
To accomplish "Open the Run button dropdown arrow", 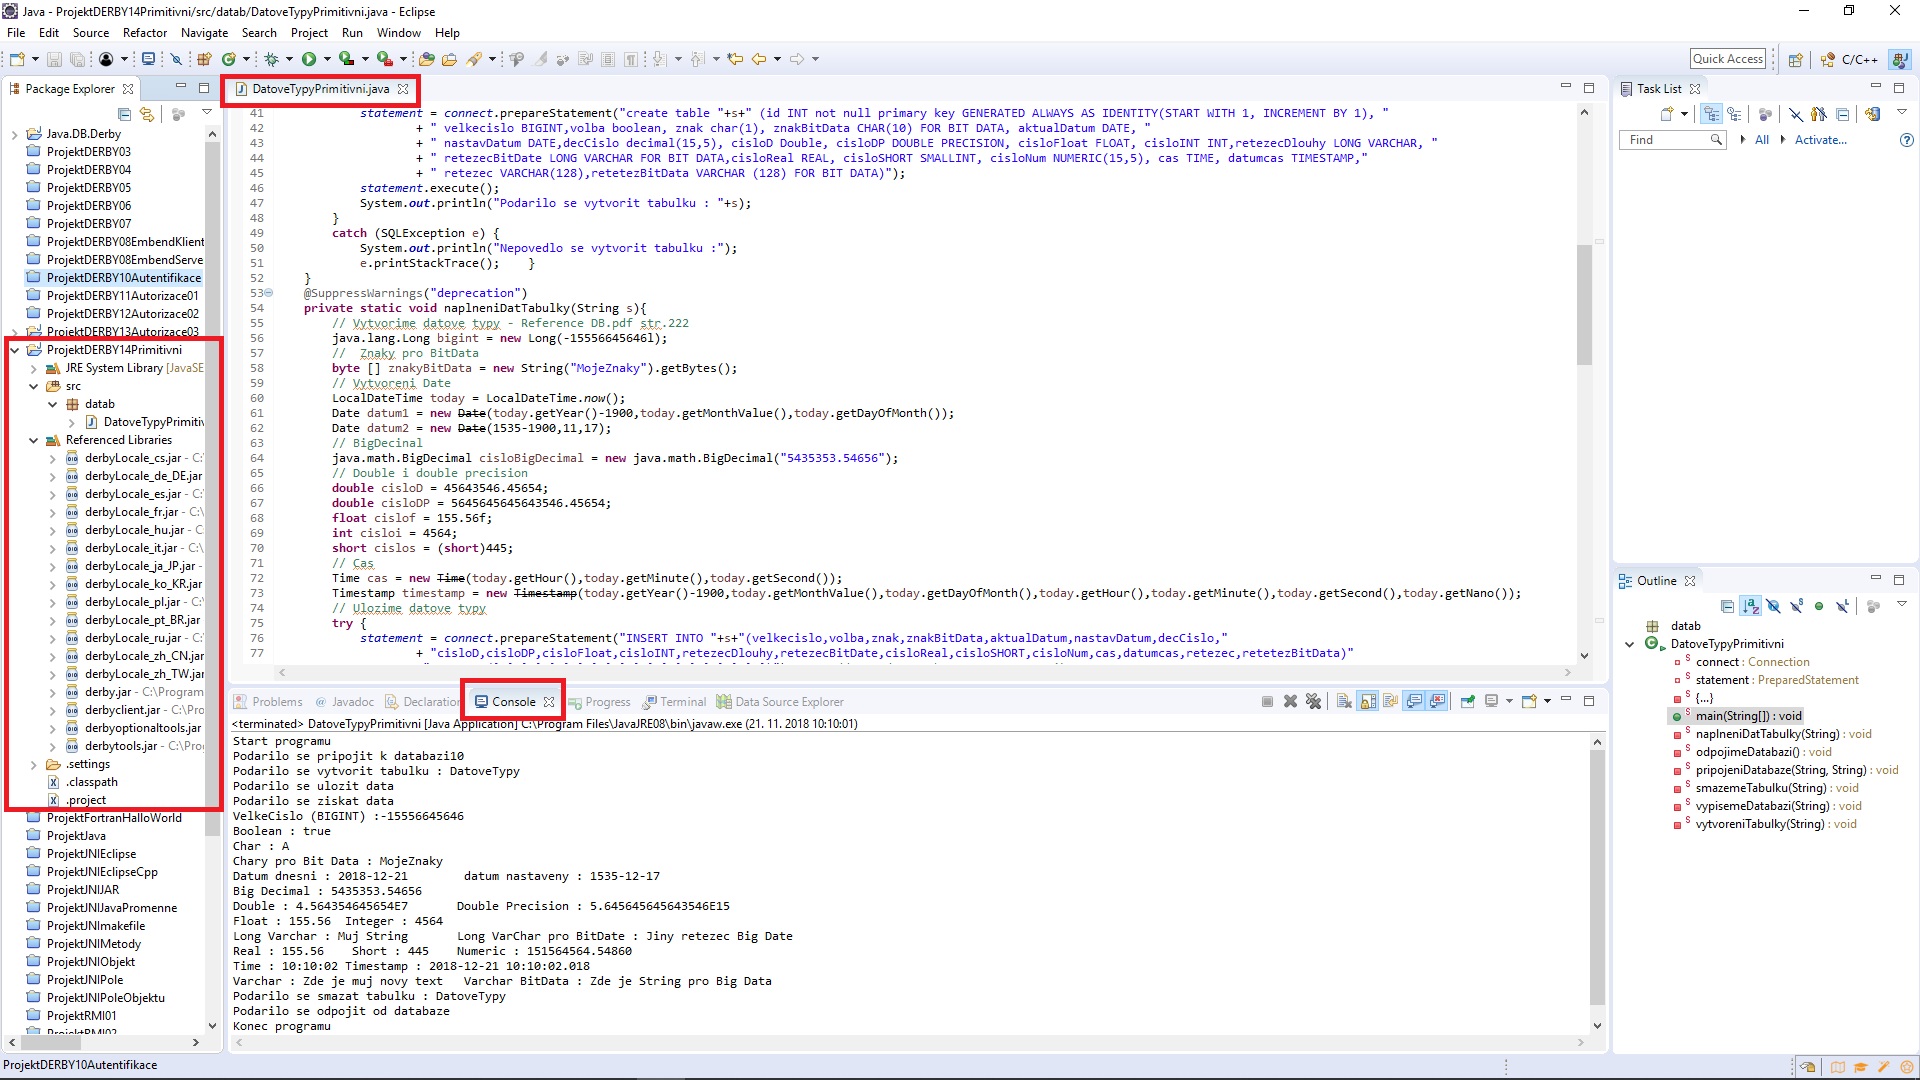I will click(327, 58).
